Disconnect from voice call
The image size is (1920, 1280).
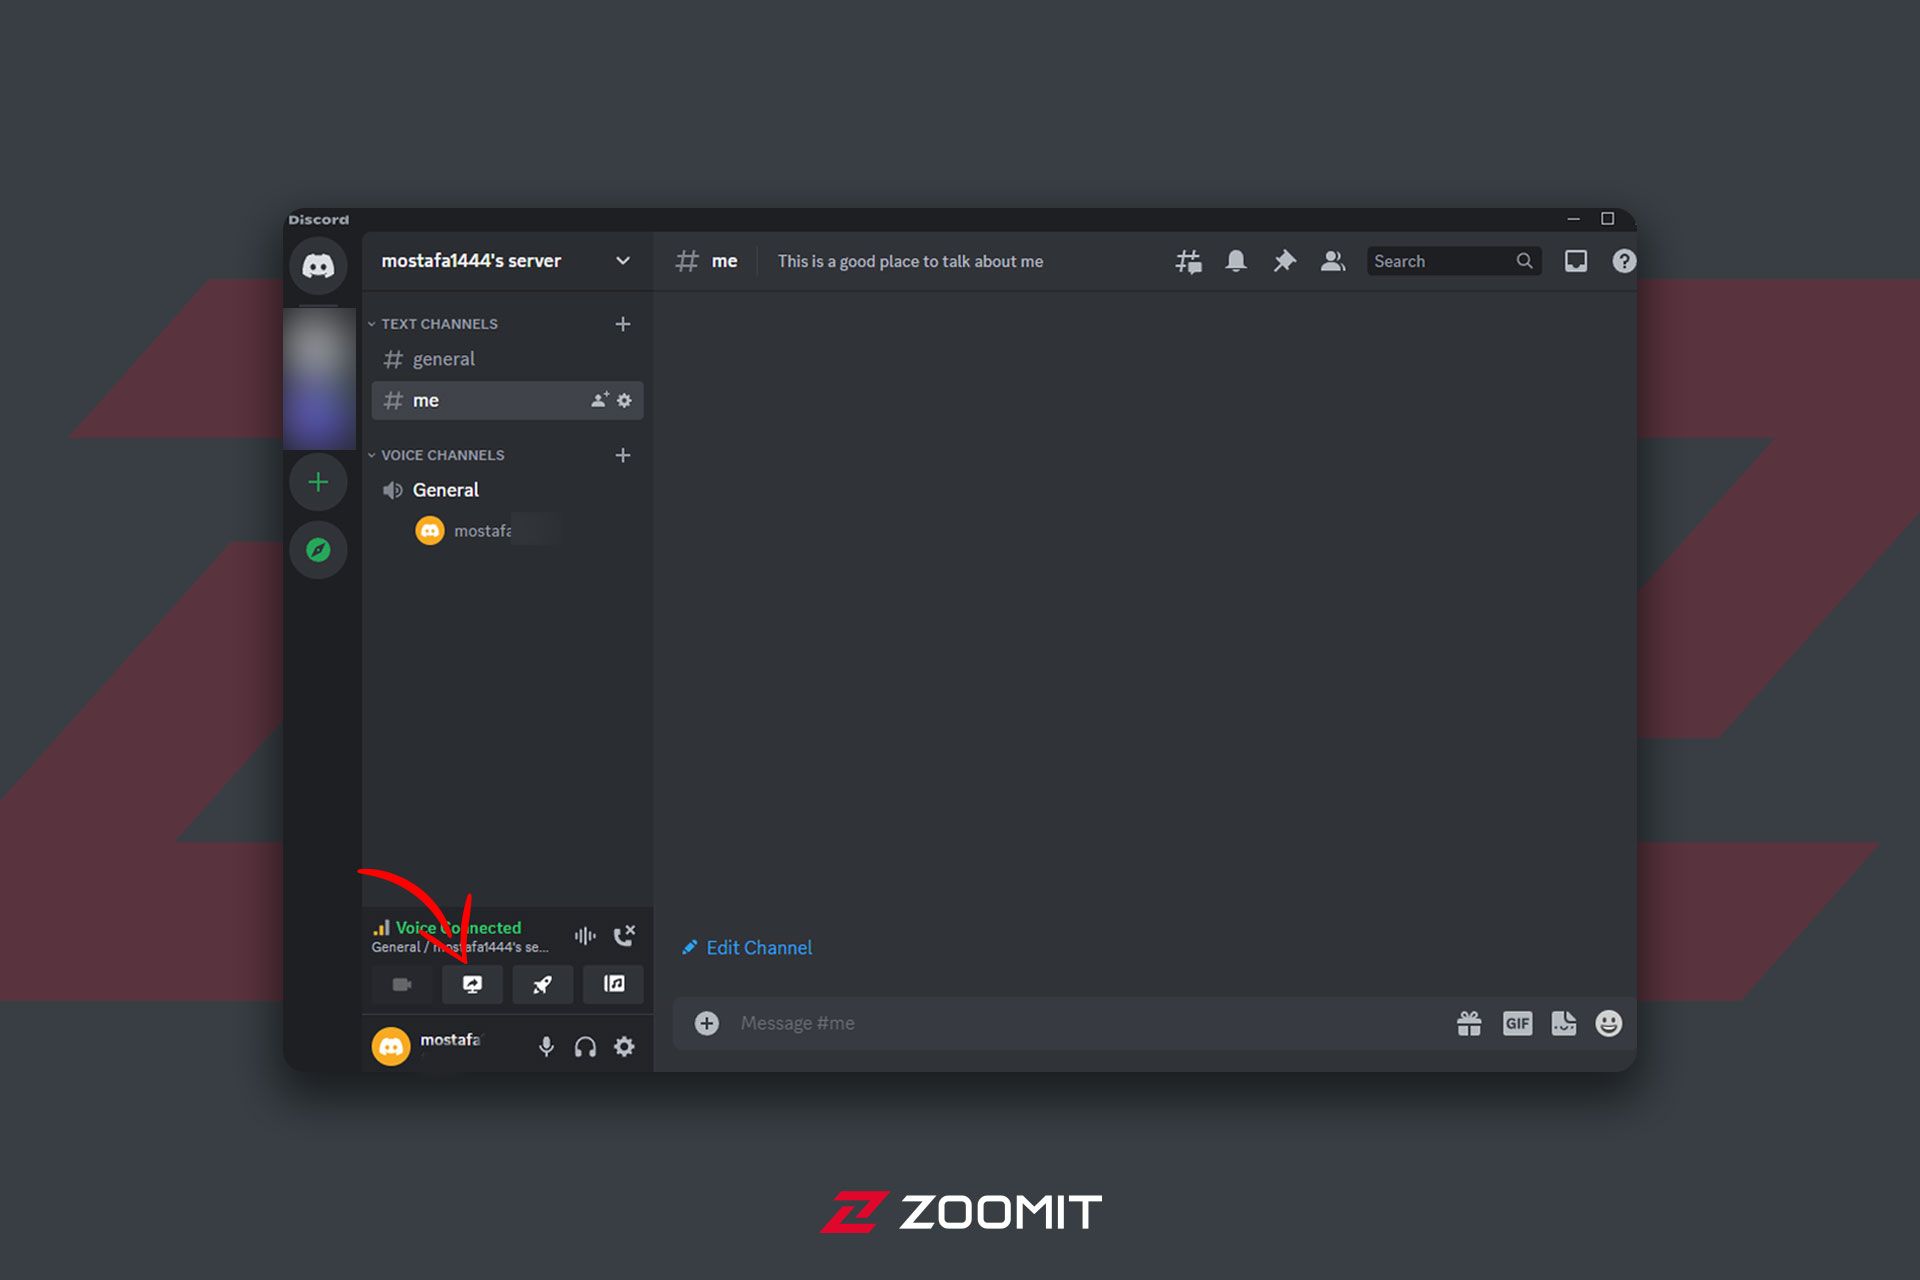[x=624, y=936]
